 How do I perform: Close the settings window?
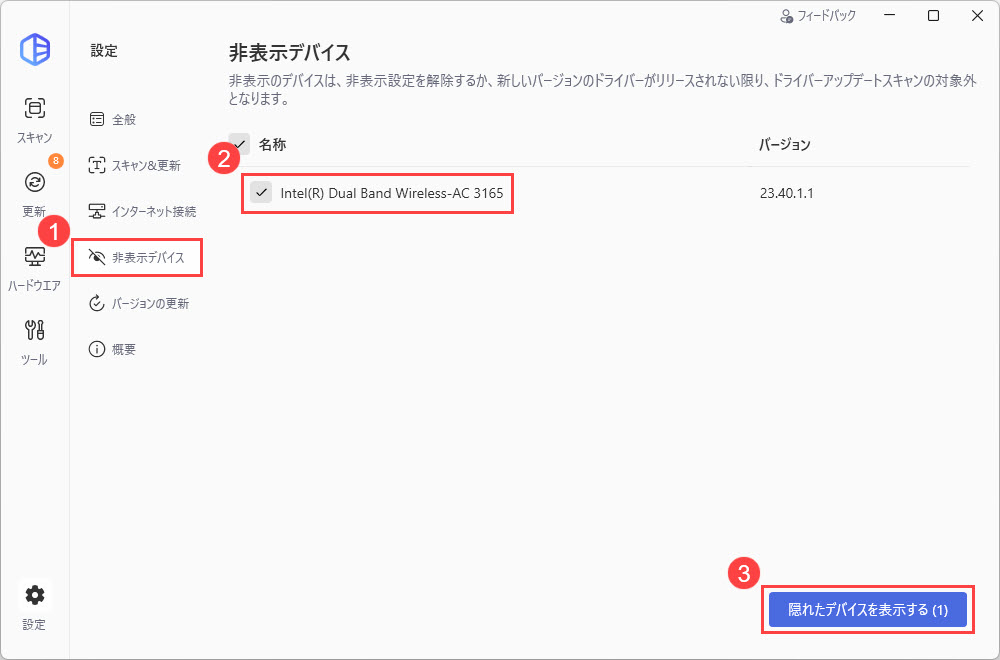pyautogui.click(x=977, y=16)
